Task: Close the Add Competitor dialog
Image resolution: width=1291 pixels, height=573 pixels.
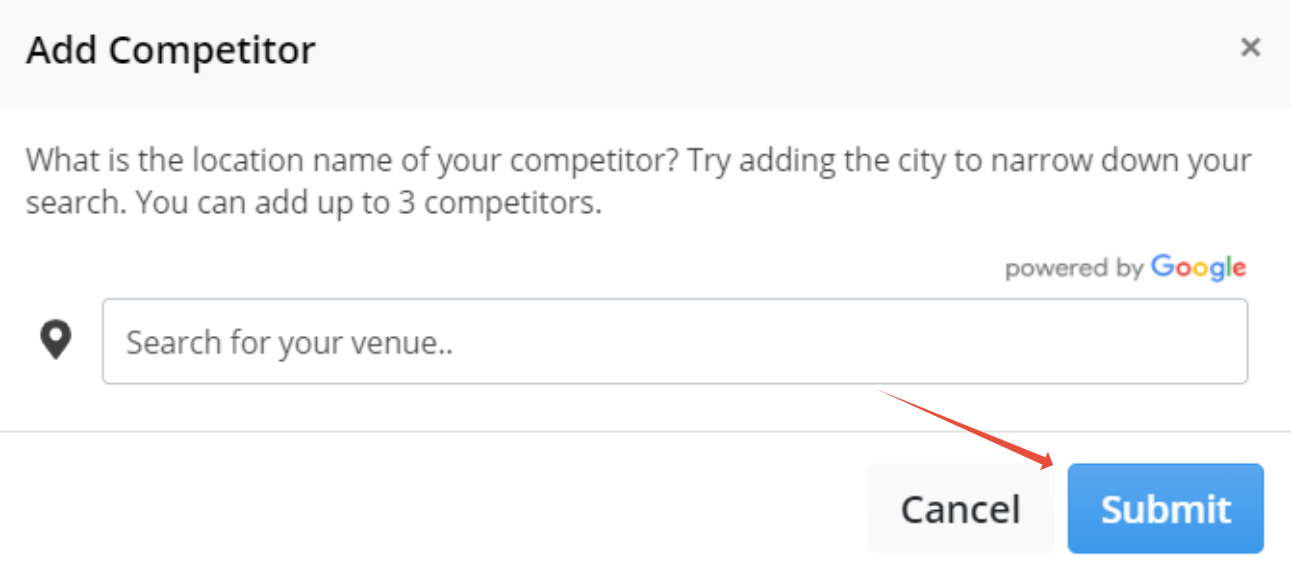Action: [1249, 47]
